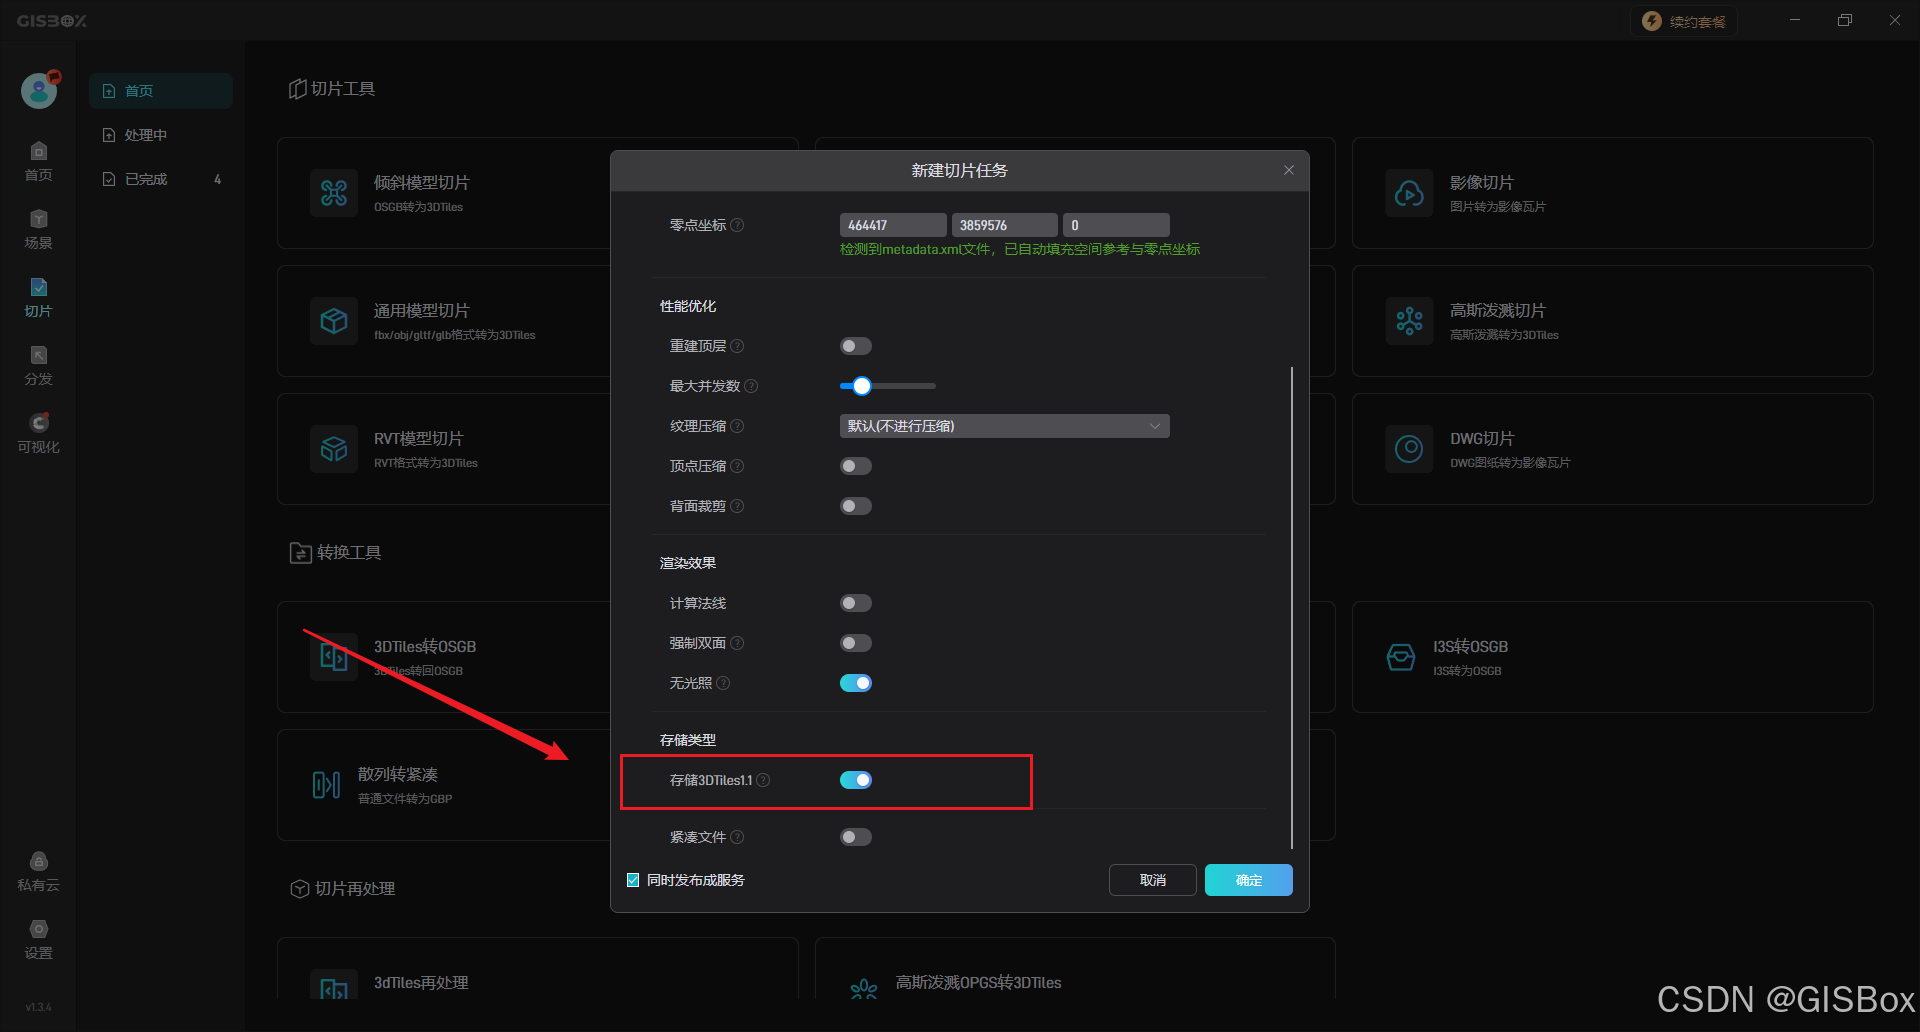Click the I3S转OSGB icon
This screenshot has width=1920, height=1032.
(x=1401, y=657)
